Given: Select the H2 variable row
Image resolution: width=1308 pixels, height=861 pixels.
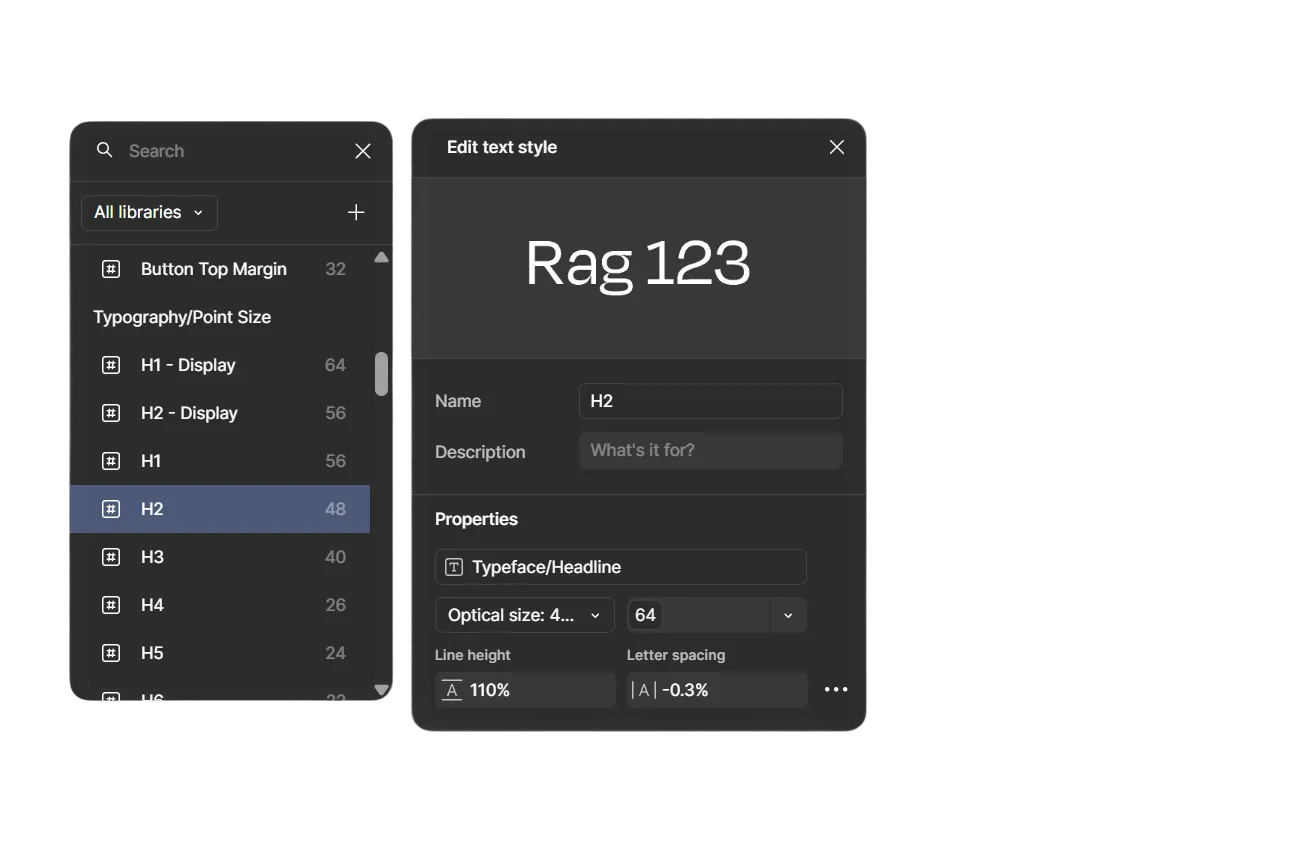Looking at the screenshot, I should tap(220, 509).
